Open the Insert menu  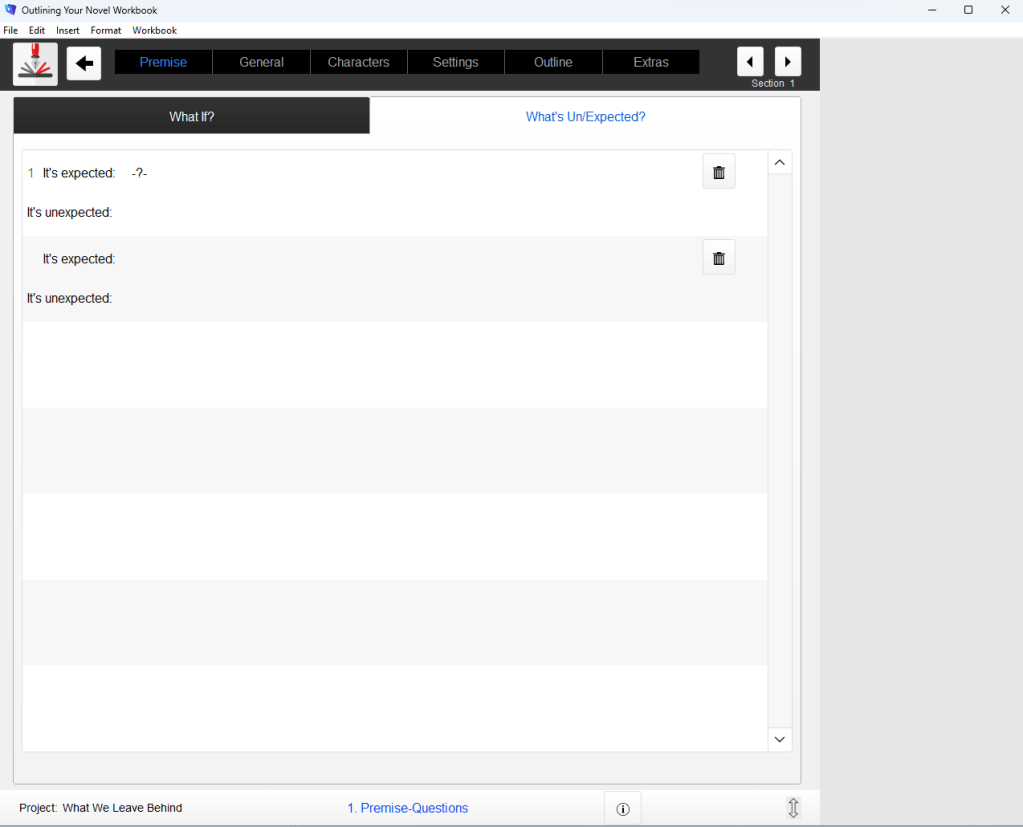click(x=68, y=31)
